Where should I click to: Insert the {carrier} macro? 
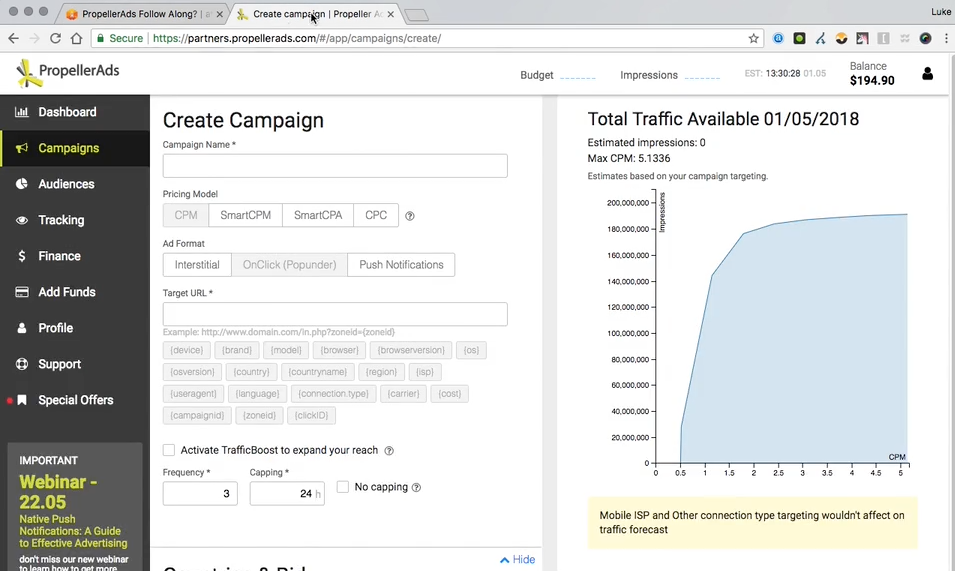[x=403, y=394]
